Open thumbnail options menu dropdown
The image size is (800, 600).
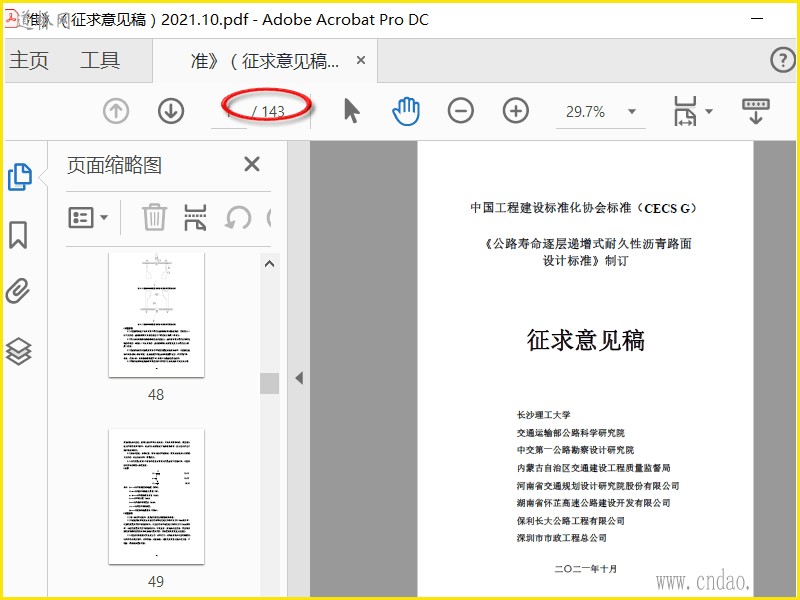(88, 218)
